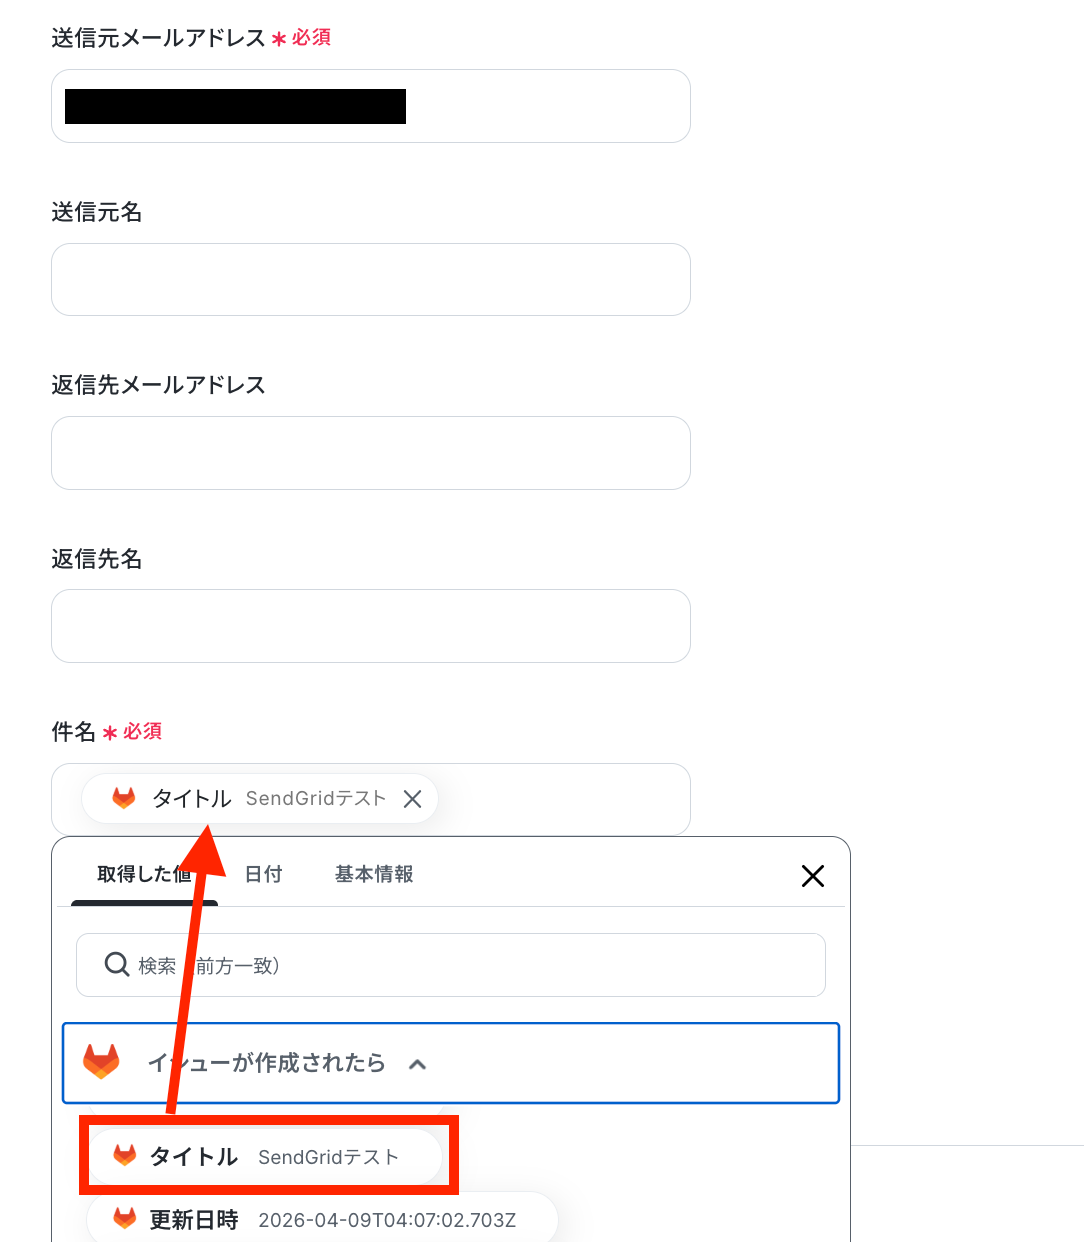Select the 取得した値 tab

coord(144,874)
